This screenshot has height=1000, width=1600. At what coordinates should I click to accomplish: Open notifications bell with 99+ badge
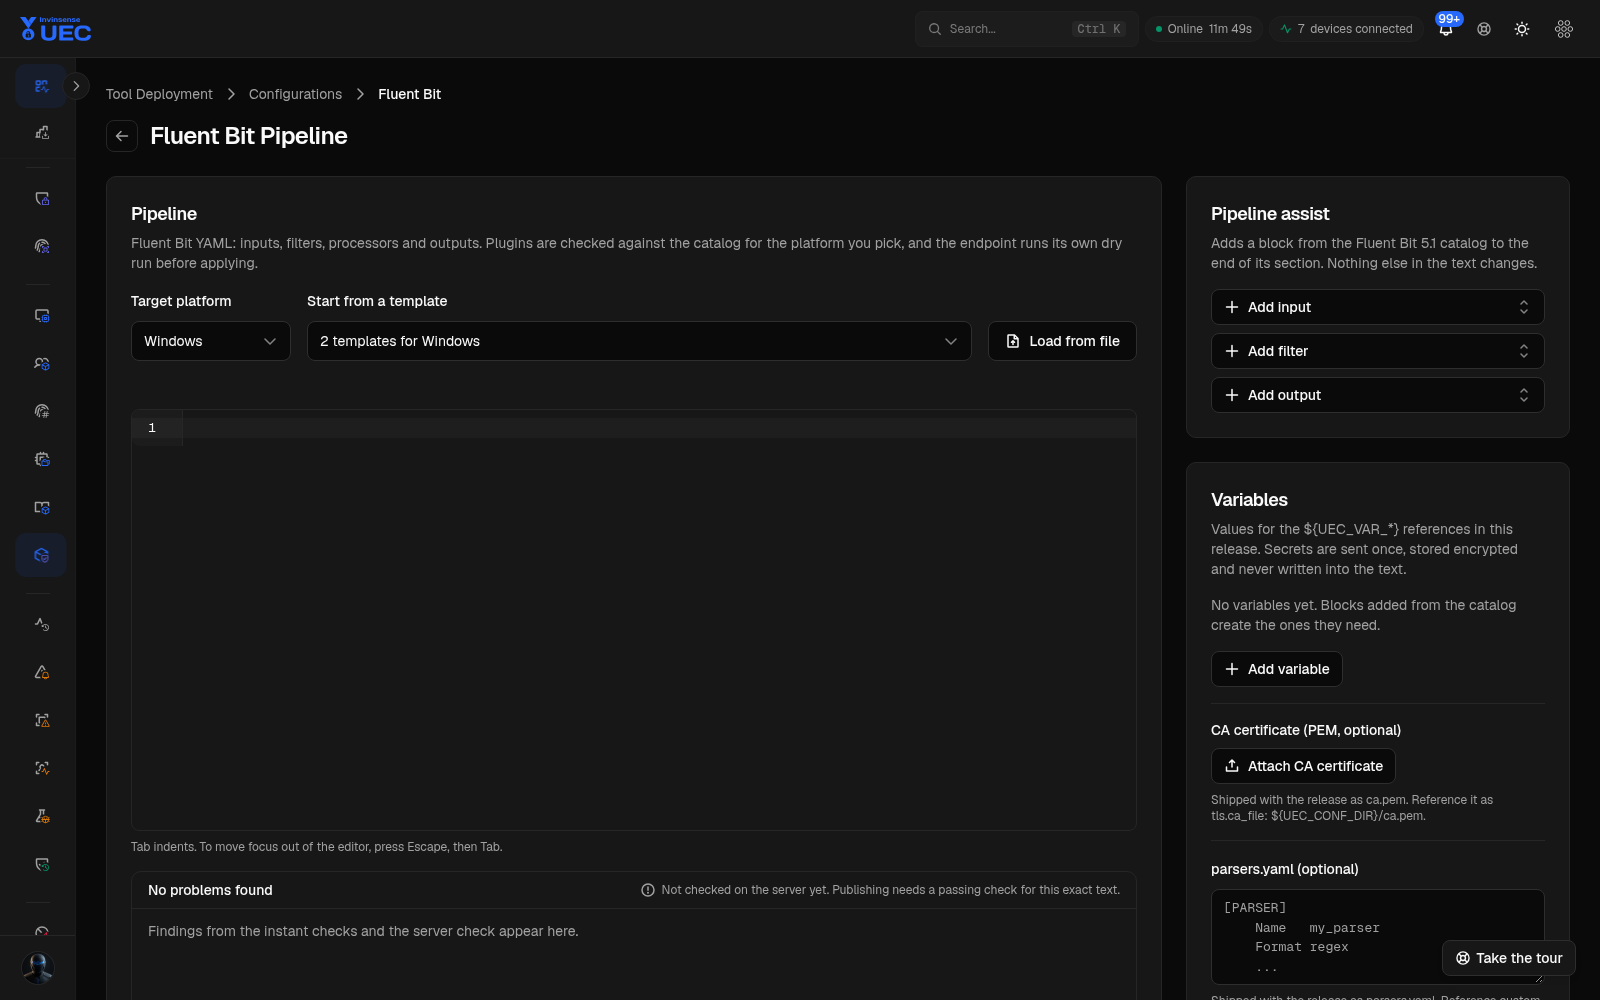tap(1446, 29)
